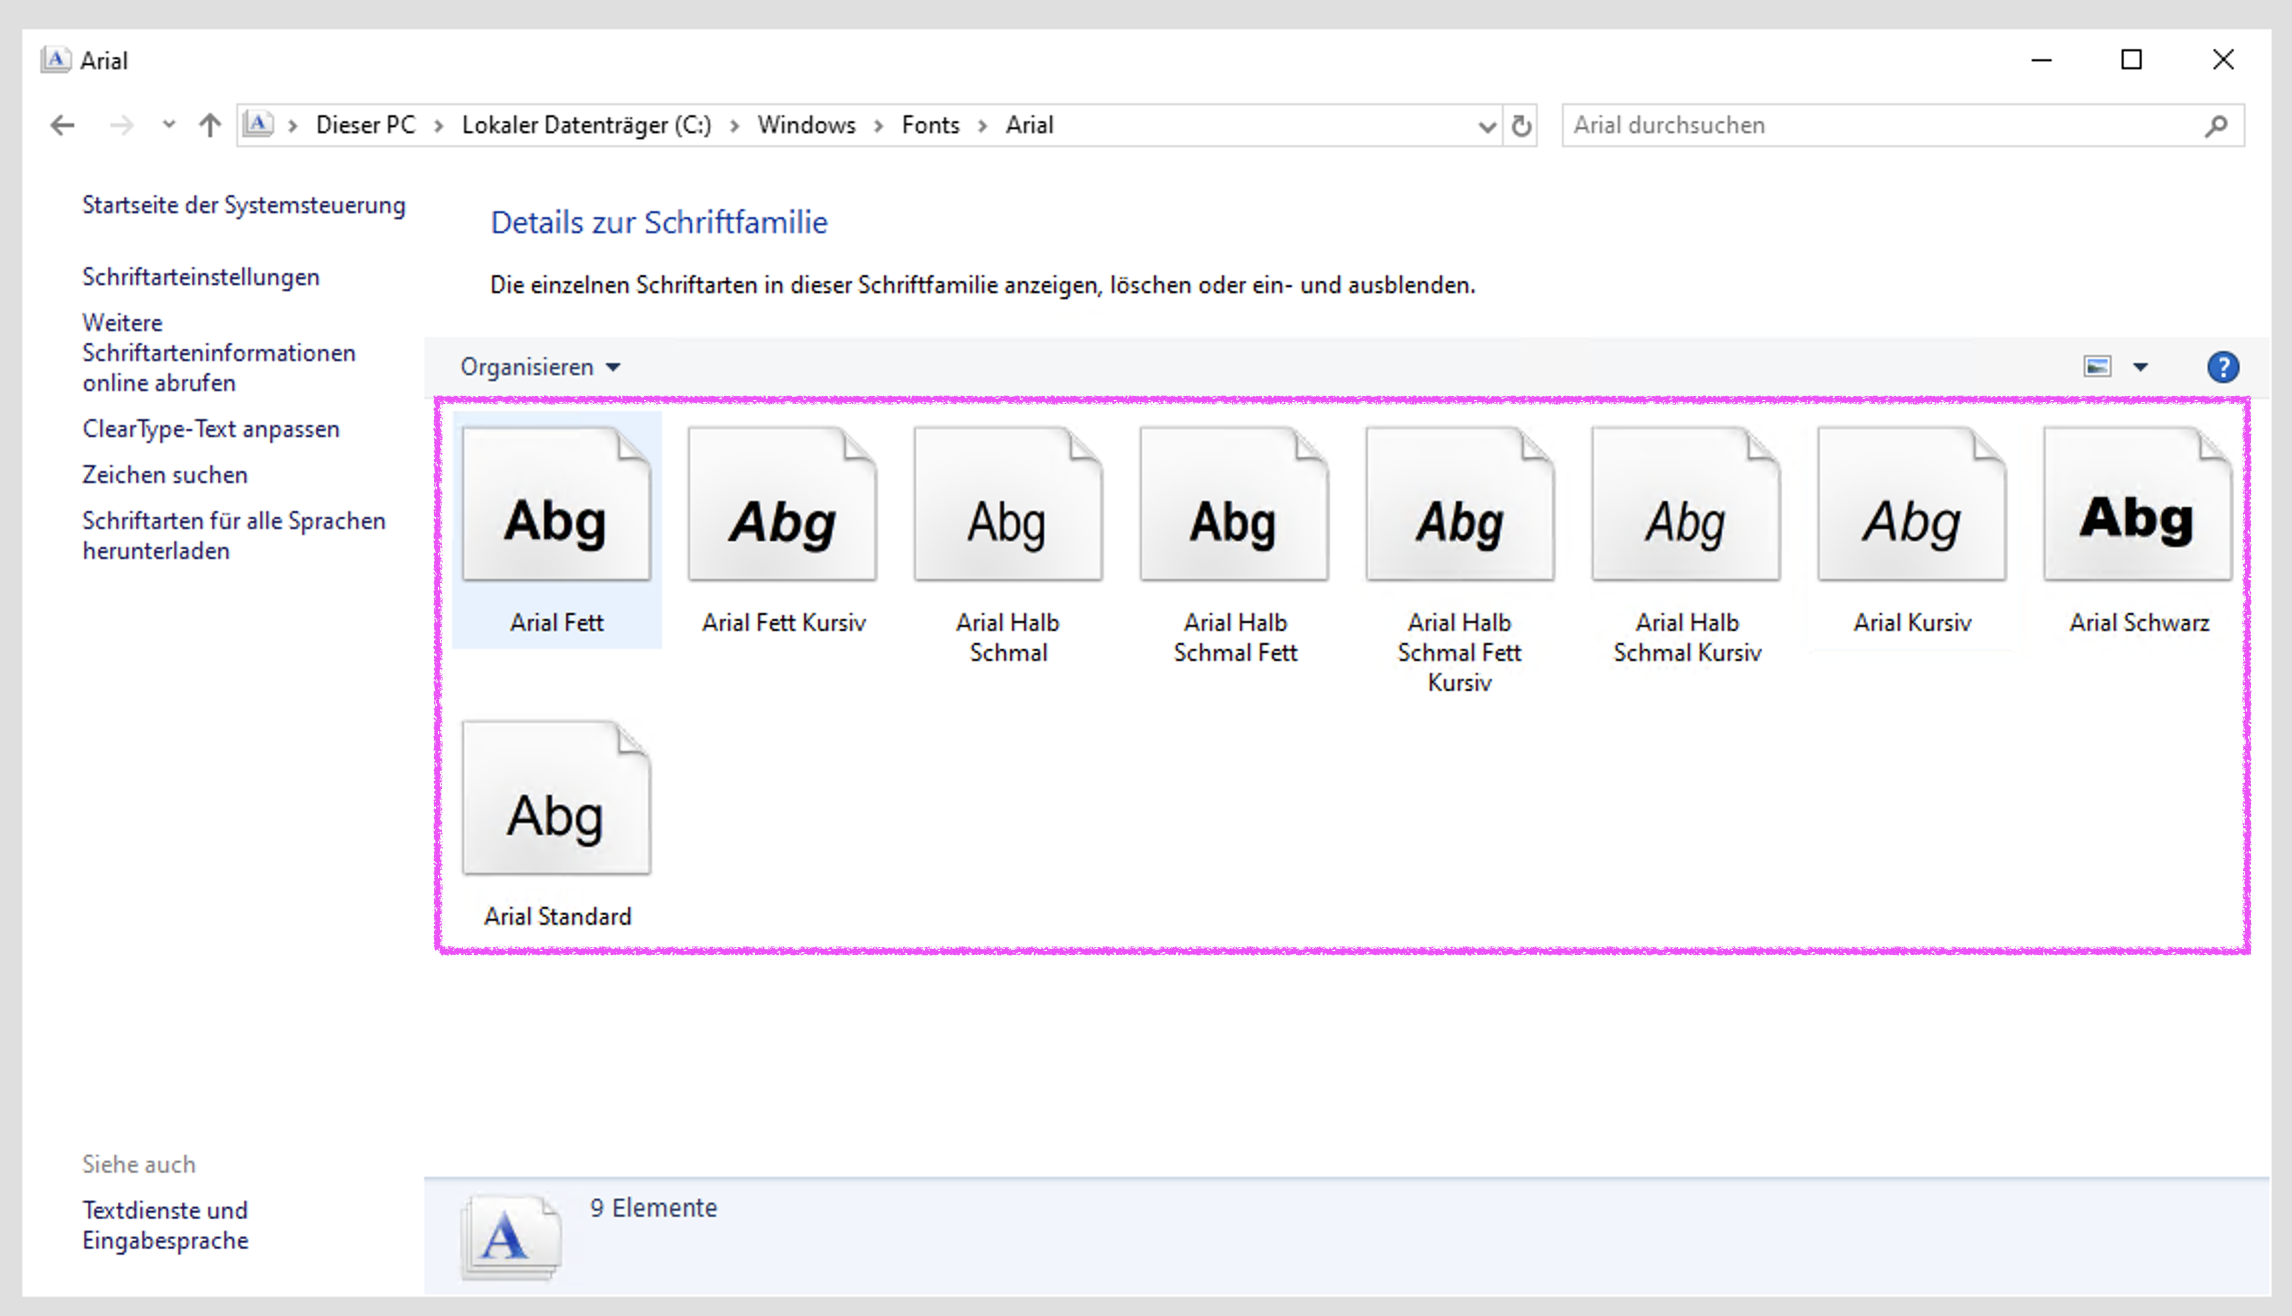Open Weitere Schriftarteninformationen online abrufen
Screen dimensions: 2292x1316
(219, 353)
